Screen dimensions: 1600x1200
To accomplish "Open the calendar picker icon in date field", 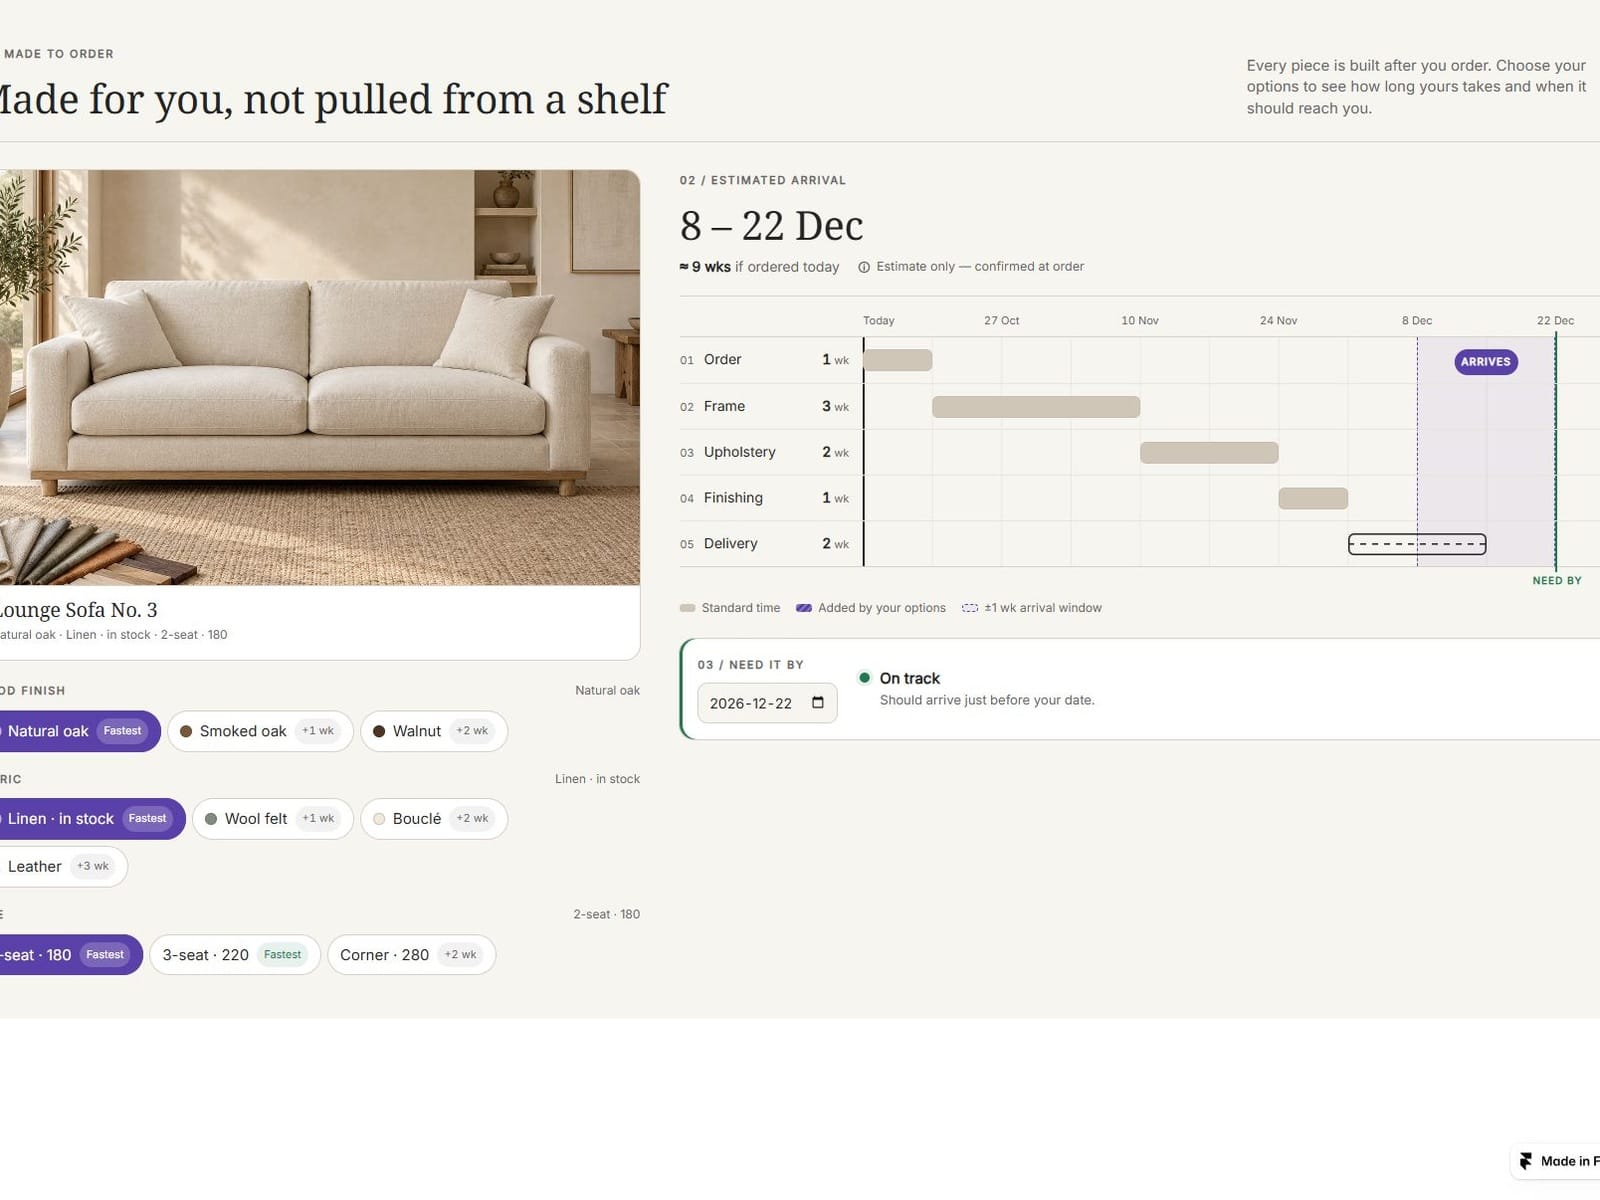I will [x=817, y=702].
